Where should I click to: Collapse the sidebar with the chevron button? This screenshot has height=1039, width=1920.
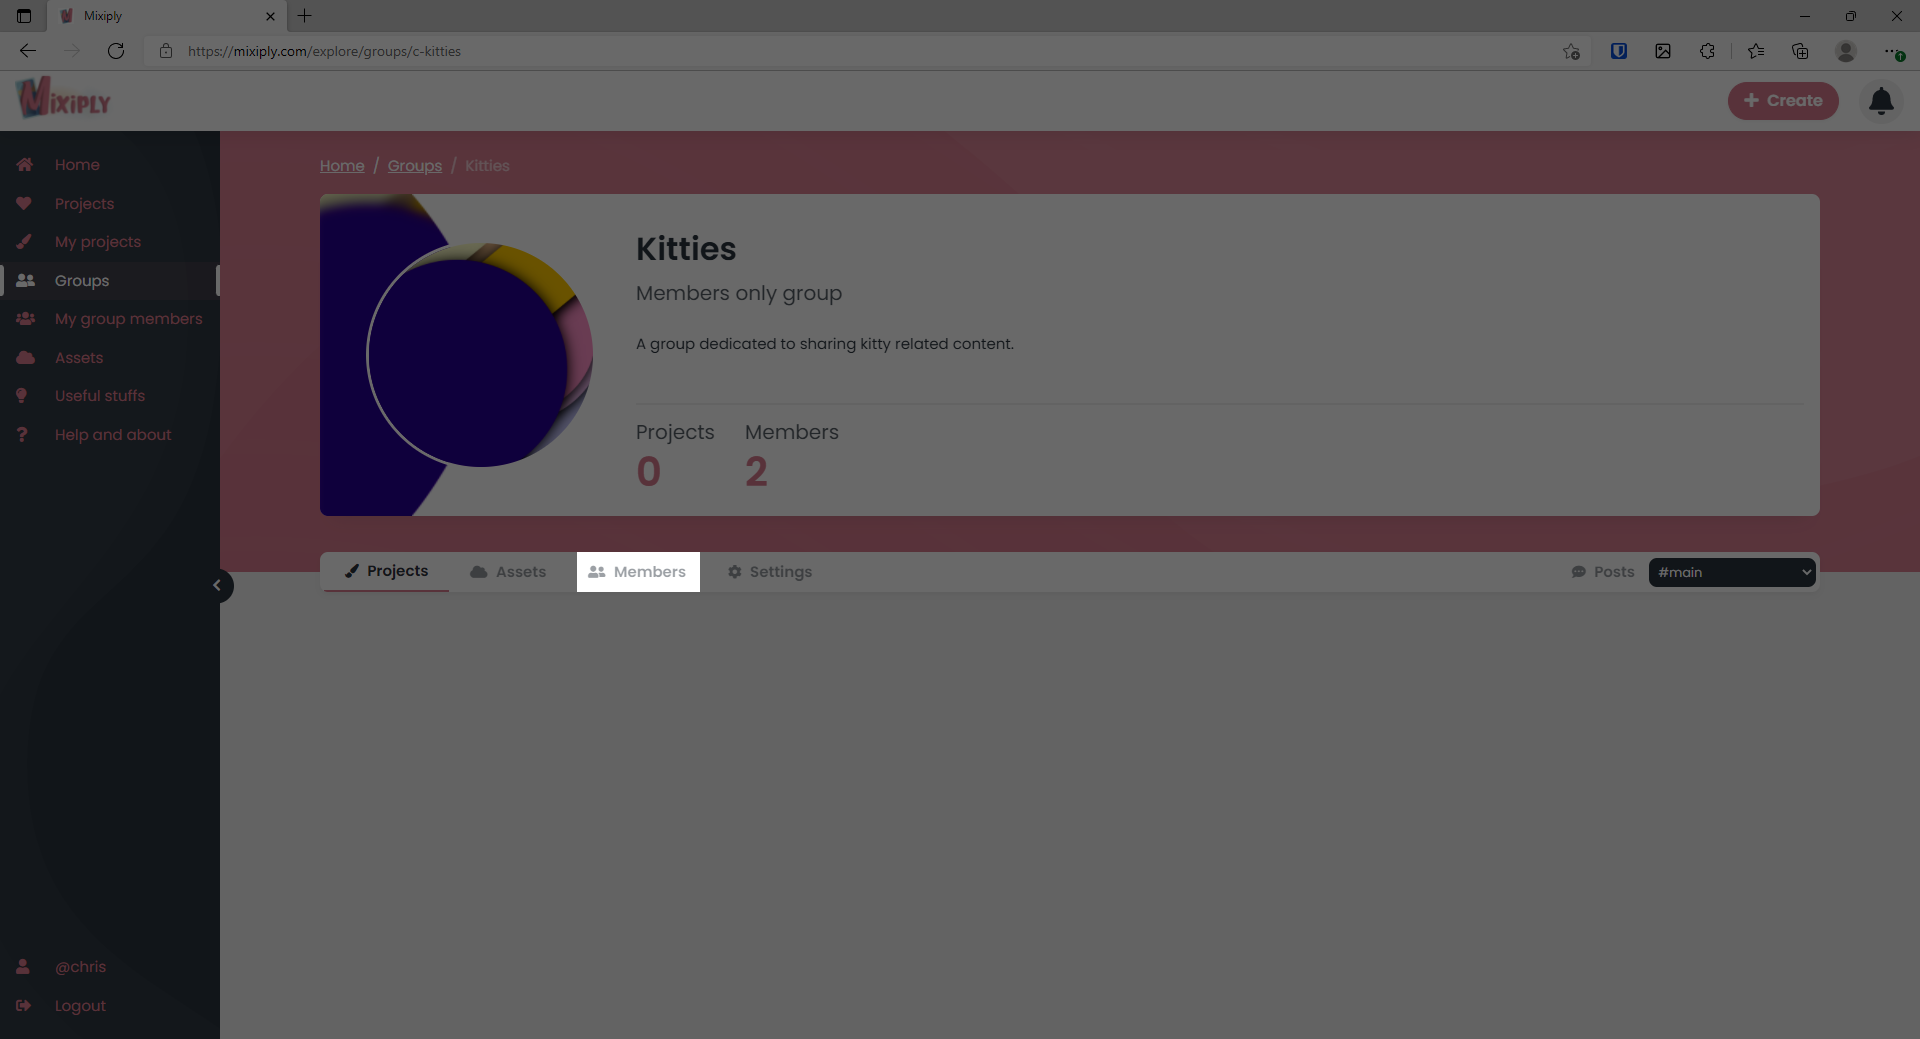[217, 586]
